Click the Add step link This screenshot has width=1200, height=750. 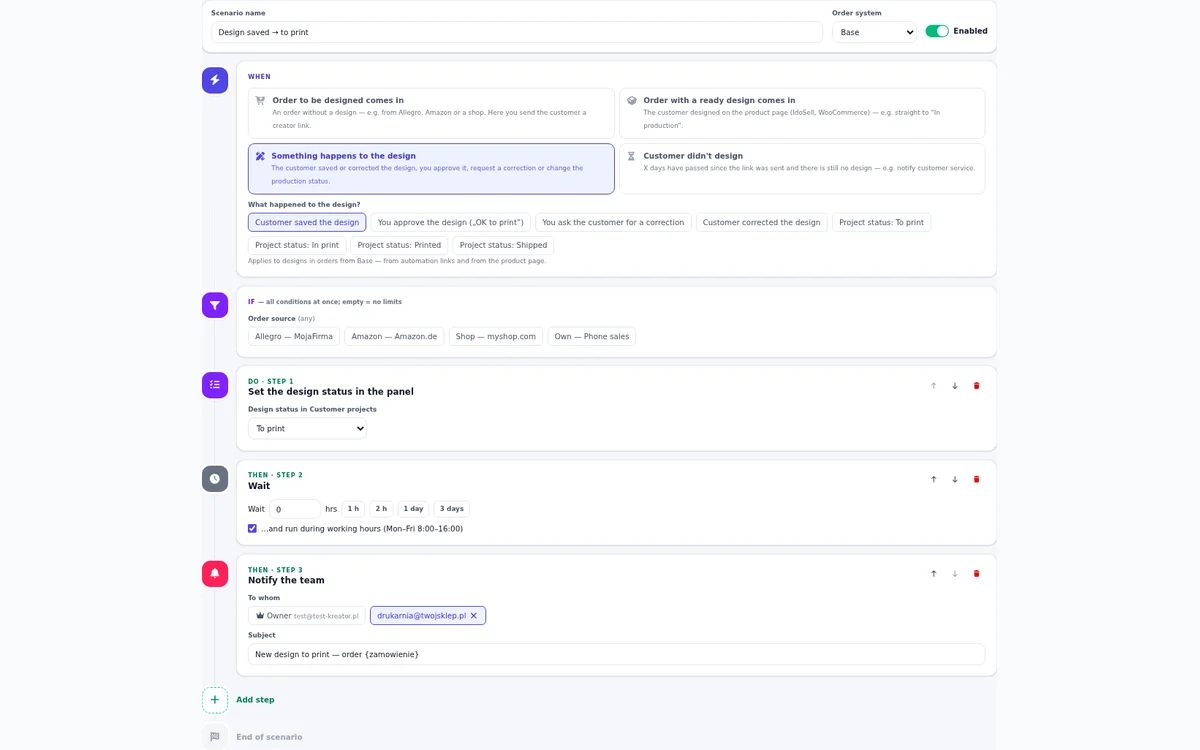coord(255,700)
